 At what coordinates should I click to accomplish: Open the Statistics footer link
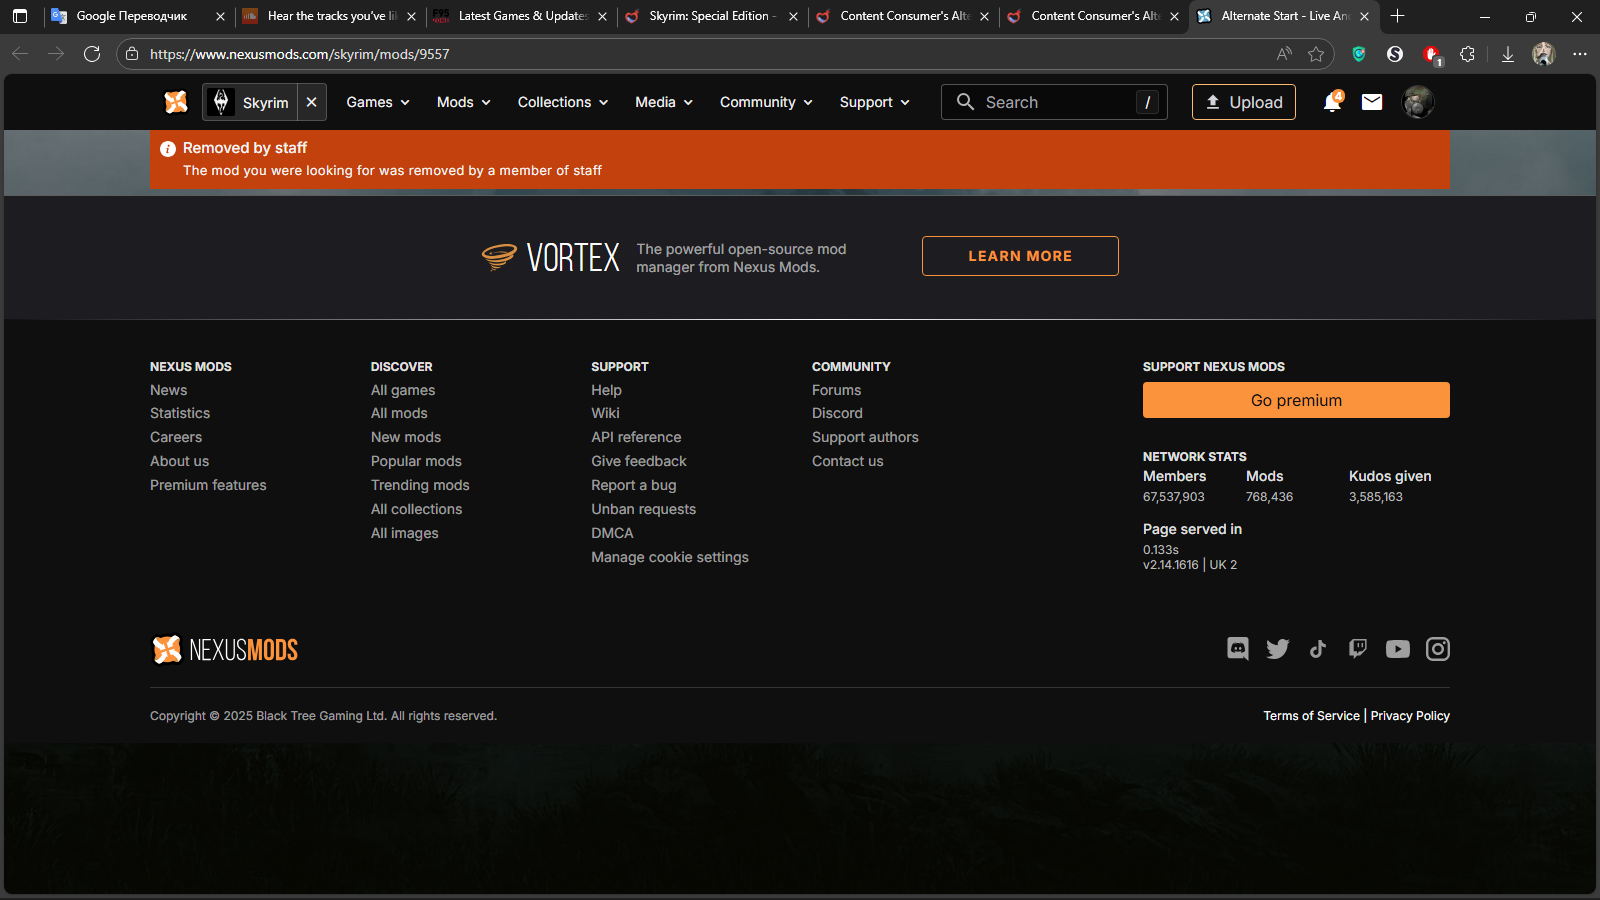tap(180, 413)
